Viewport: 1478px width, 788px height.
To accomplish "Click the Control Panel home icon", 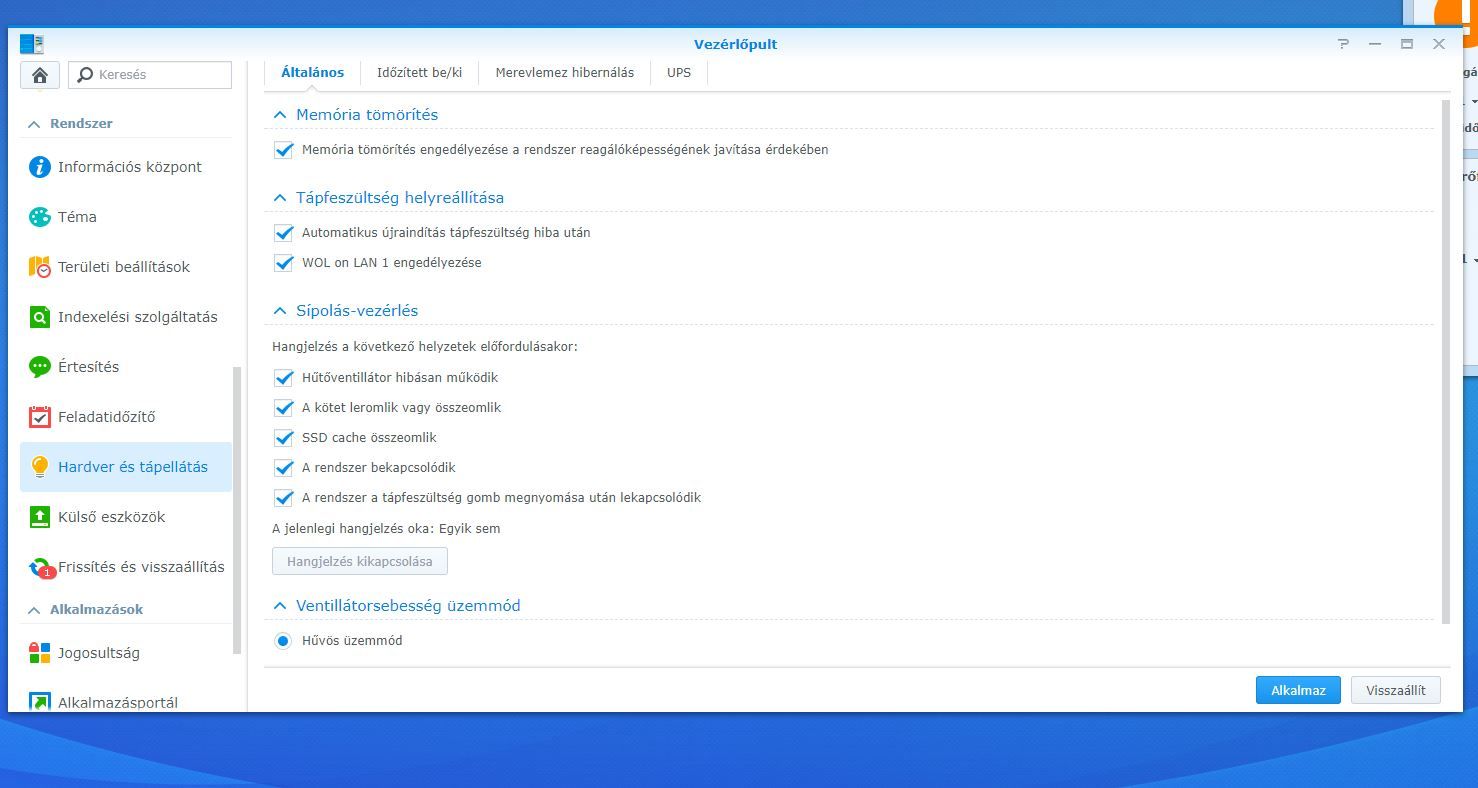I will coord(40,75).
